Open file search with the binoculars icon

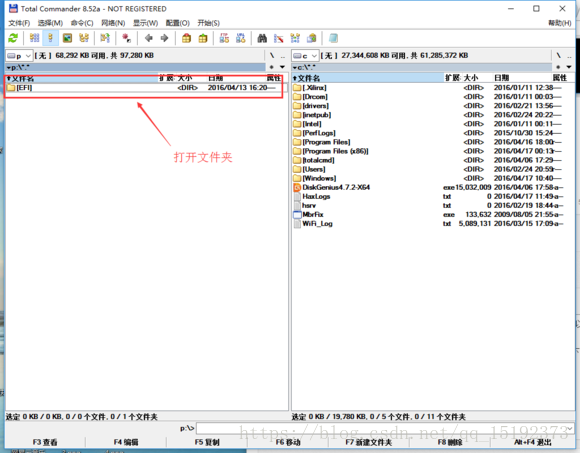click(x=262, y=38)
